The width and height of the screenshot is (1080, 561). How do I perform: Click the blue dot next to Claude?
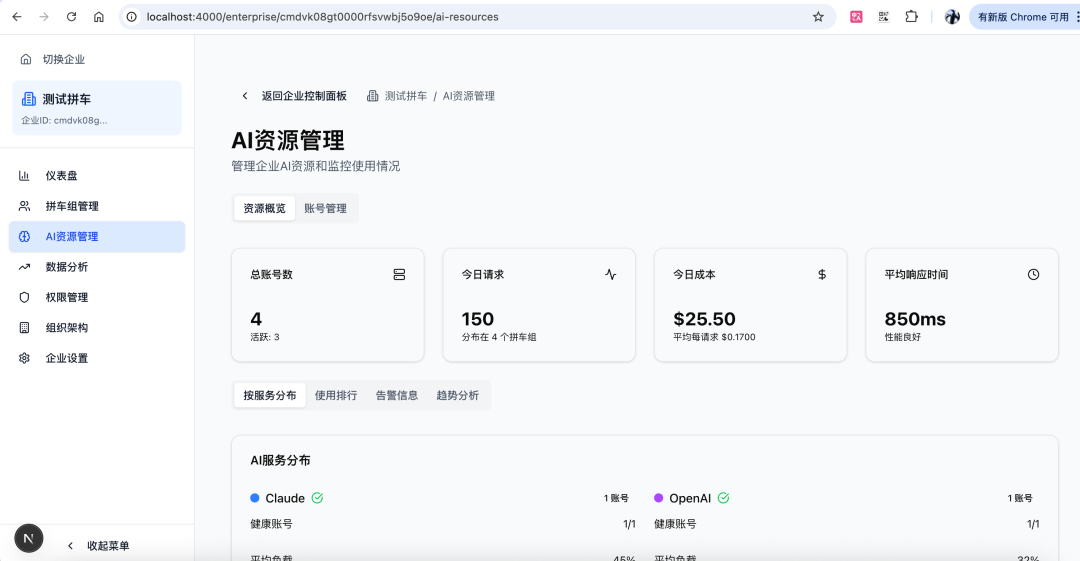[x=255, y=498]
